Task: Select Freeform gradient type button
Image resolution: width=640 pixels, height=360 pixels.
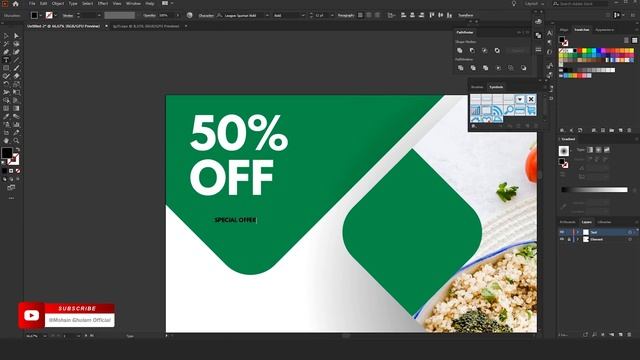Action: click(607, 150)
